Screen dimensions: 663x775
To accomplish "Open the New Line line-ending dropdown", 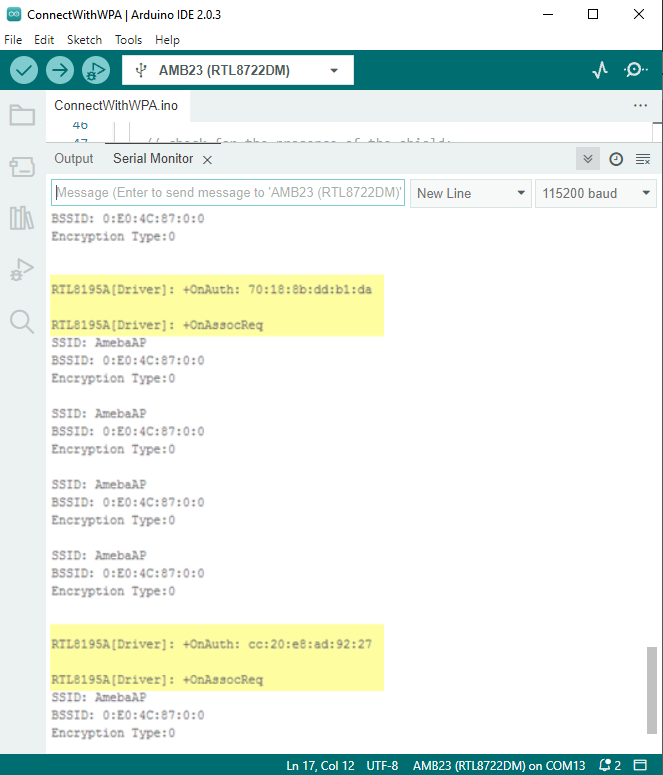I will (471, 193).
